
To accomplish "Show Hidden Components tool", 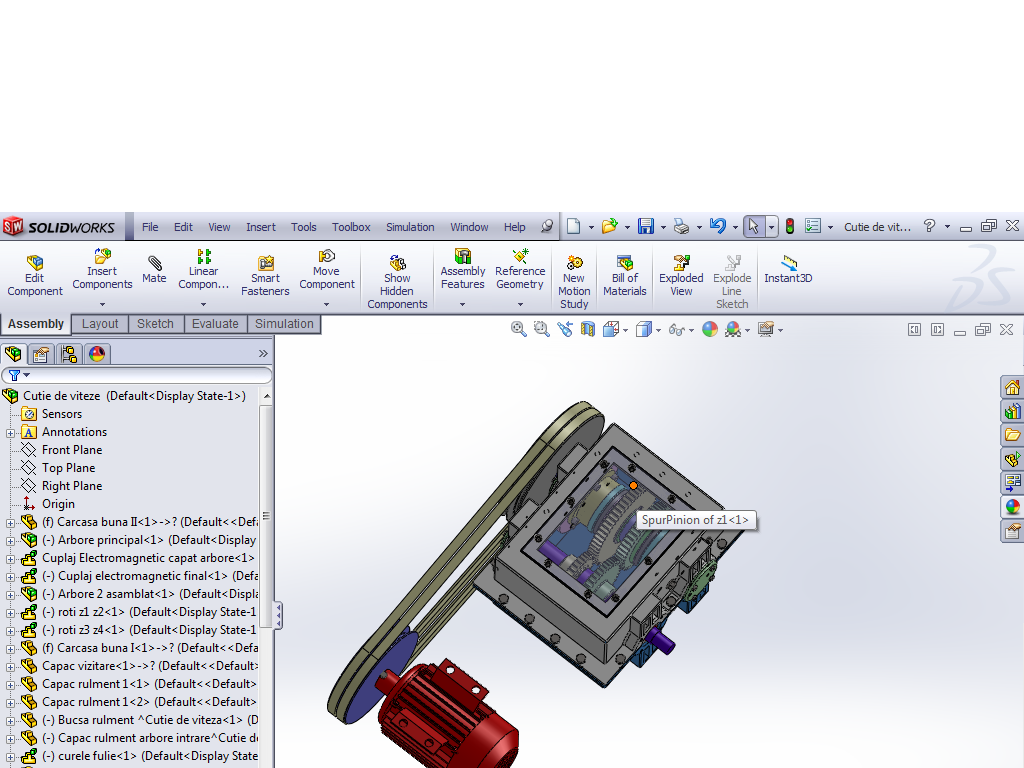I will (x=397, y=282).
